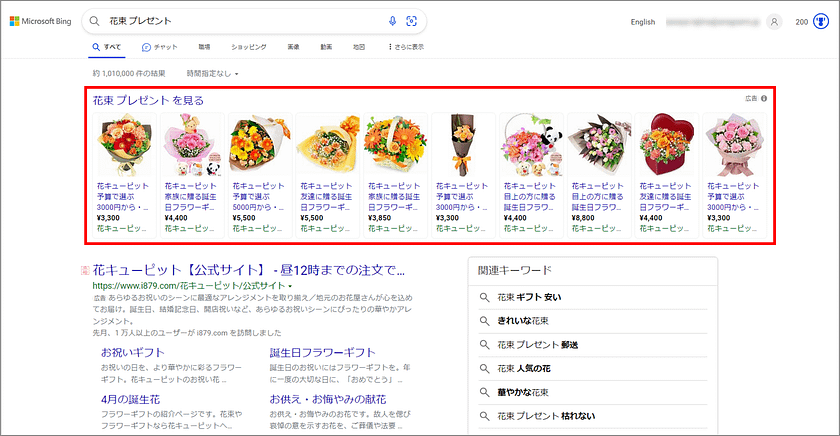Select the 画像 images tab
The width and height of the screenshot is (840, 436).
tap(292, 47)
